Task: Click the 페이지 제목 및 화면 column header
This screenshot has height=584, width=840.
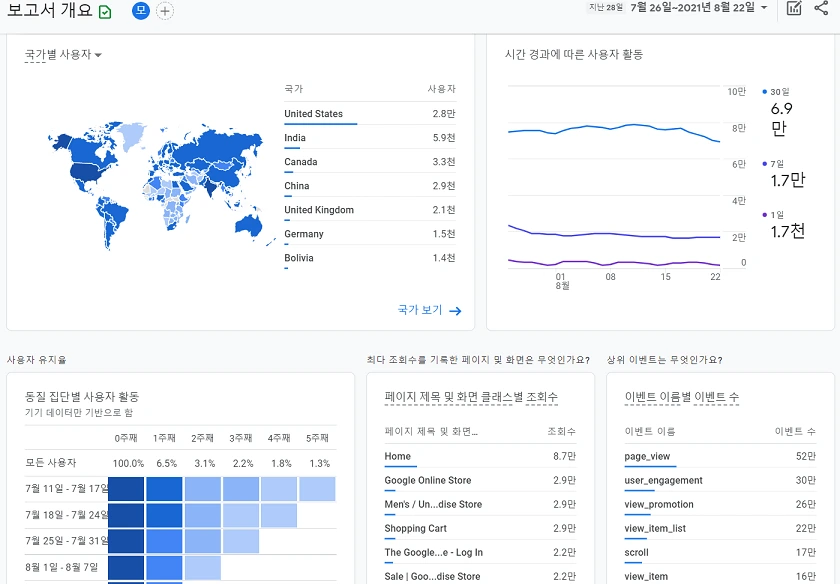Action: coord(431,431)
